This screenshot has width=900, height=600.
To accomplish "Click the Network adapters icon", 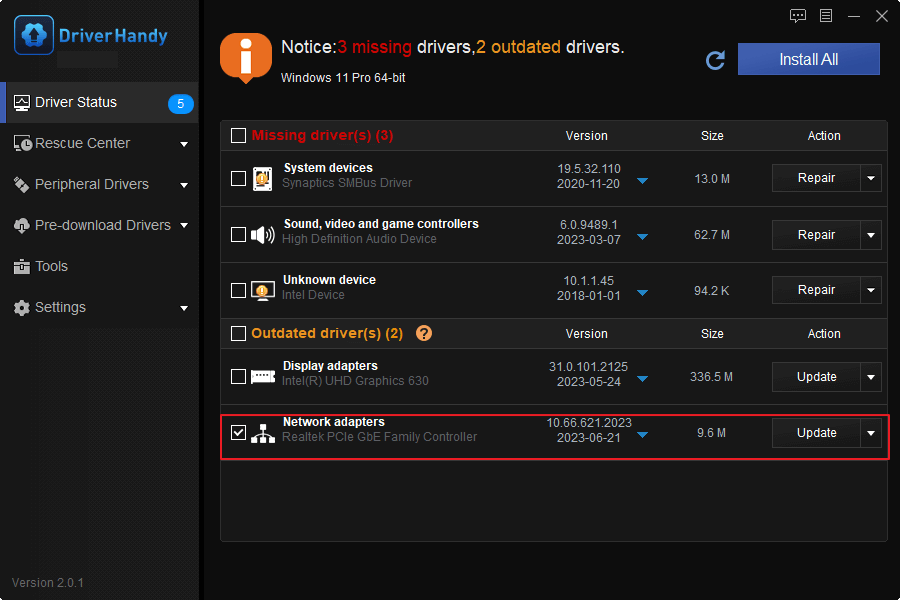I will click(x=263, y=433).
